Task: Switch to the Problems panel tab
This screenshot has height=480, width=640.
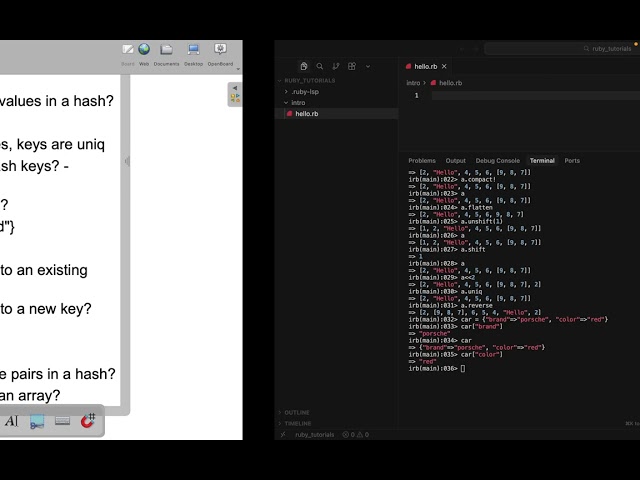Action: 422,160
